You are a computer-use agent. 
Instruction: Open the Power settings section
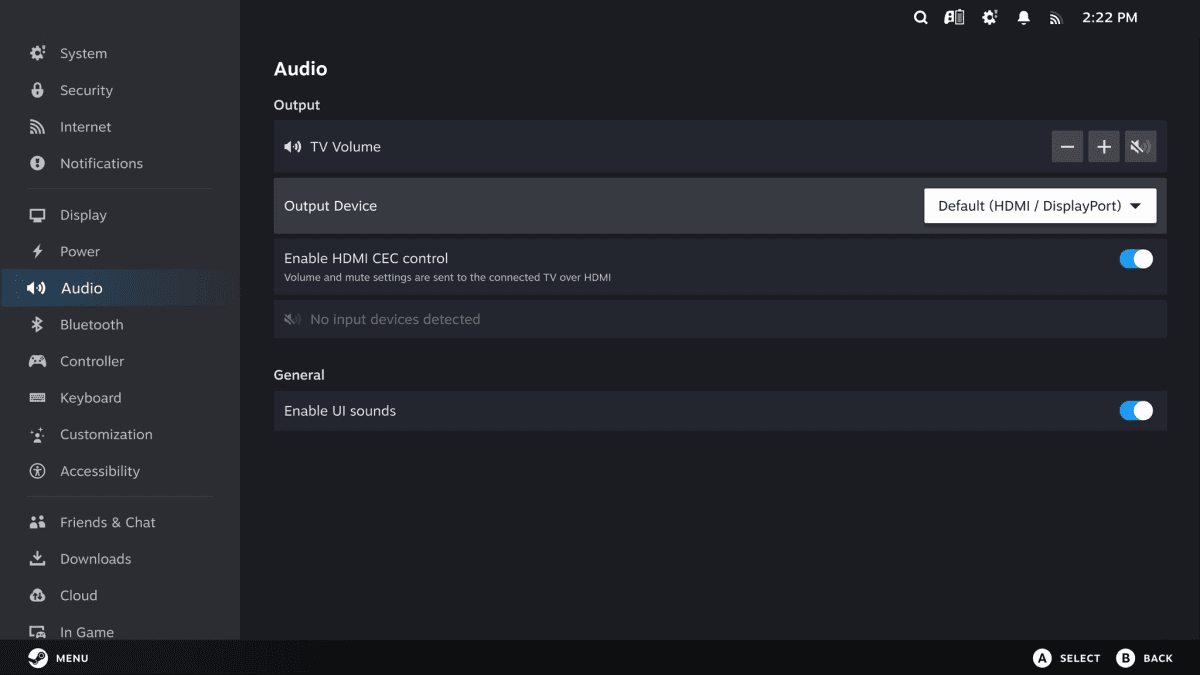pos(120,251)
